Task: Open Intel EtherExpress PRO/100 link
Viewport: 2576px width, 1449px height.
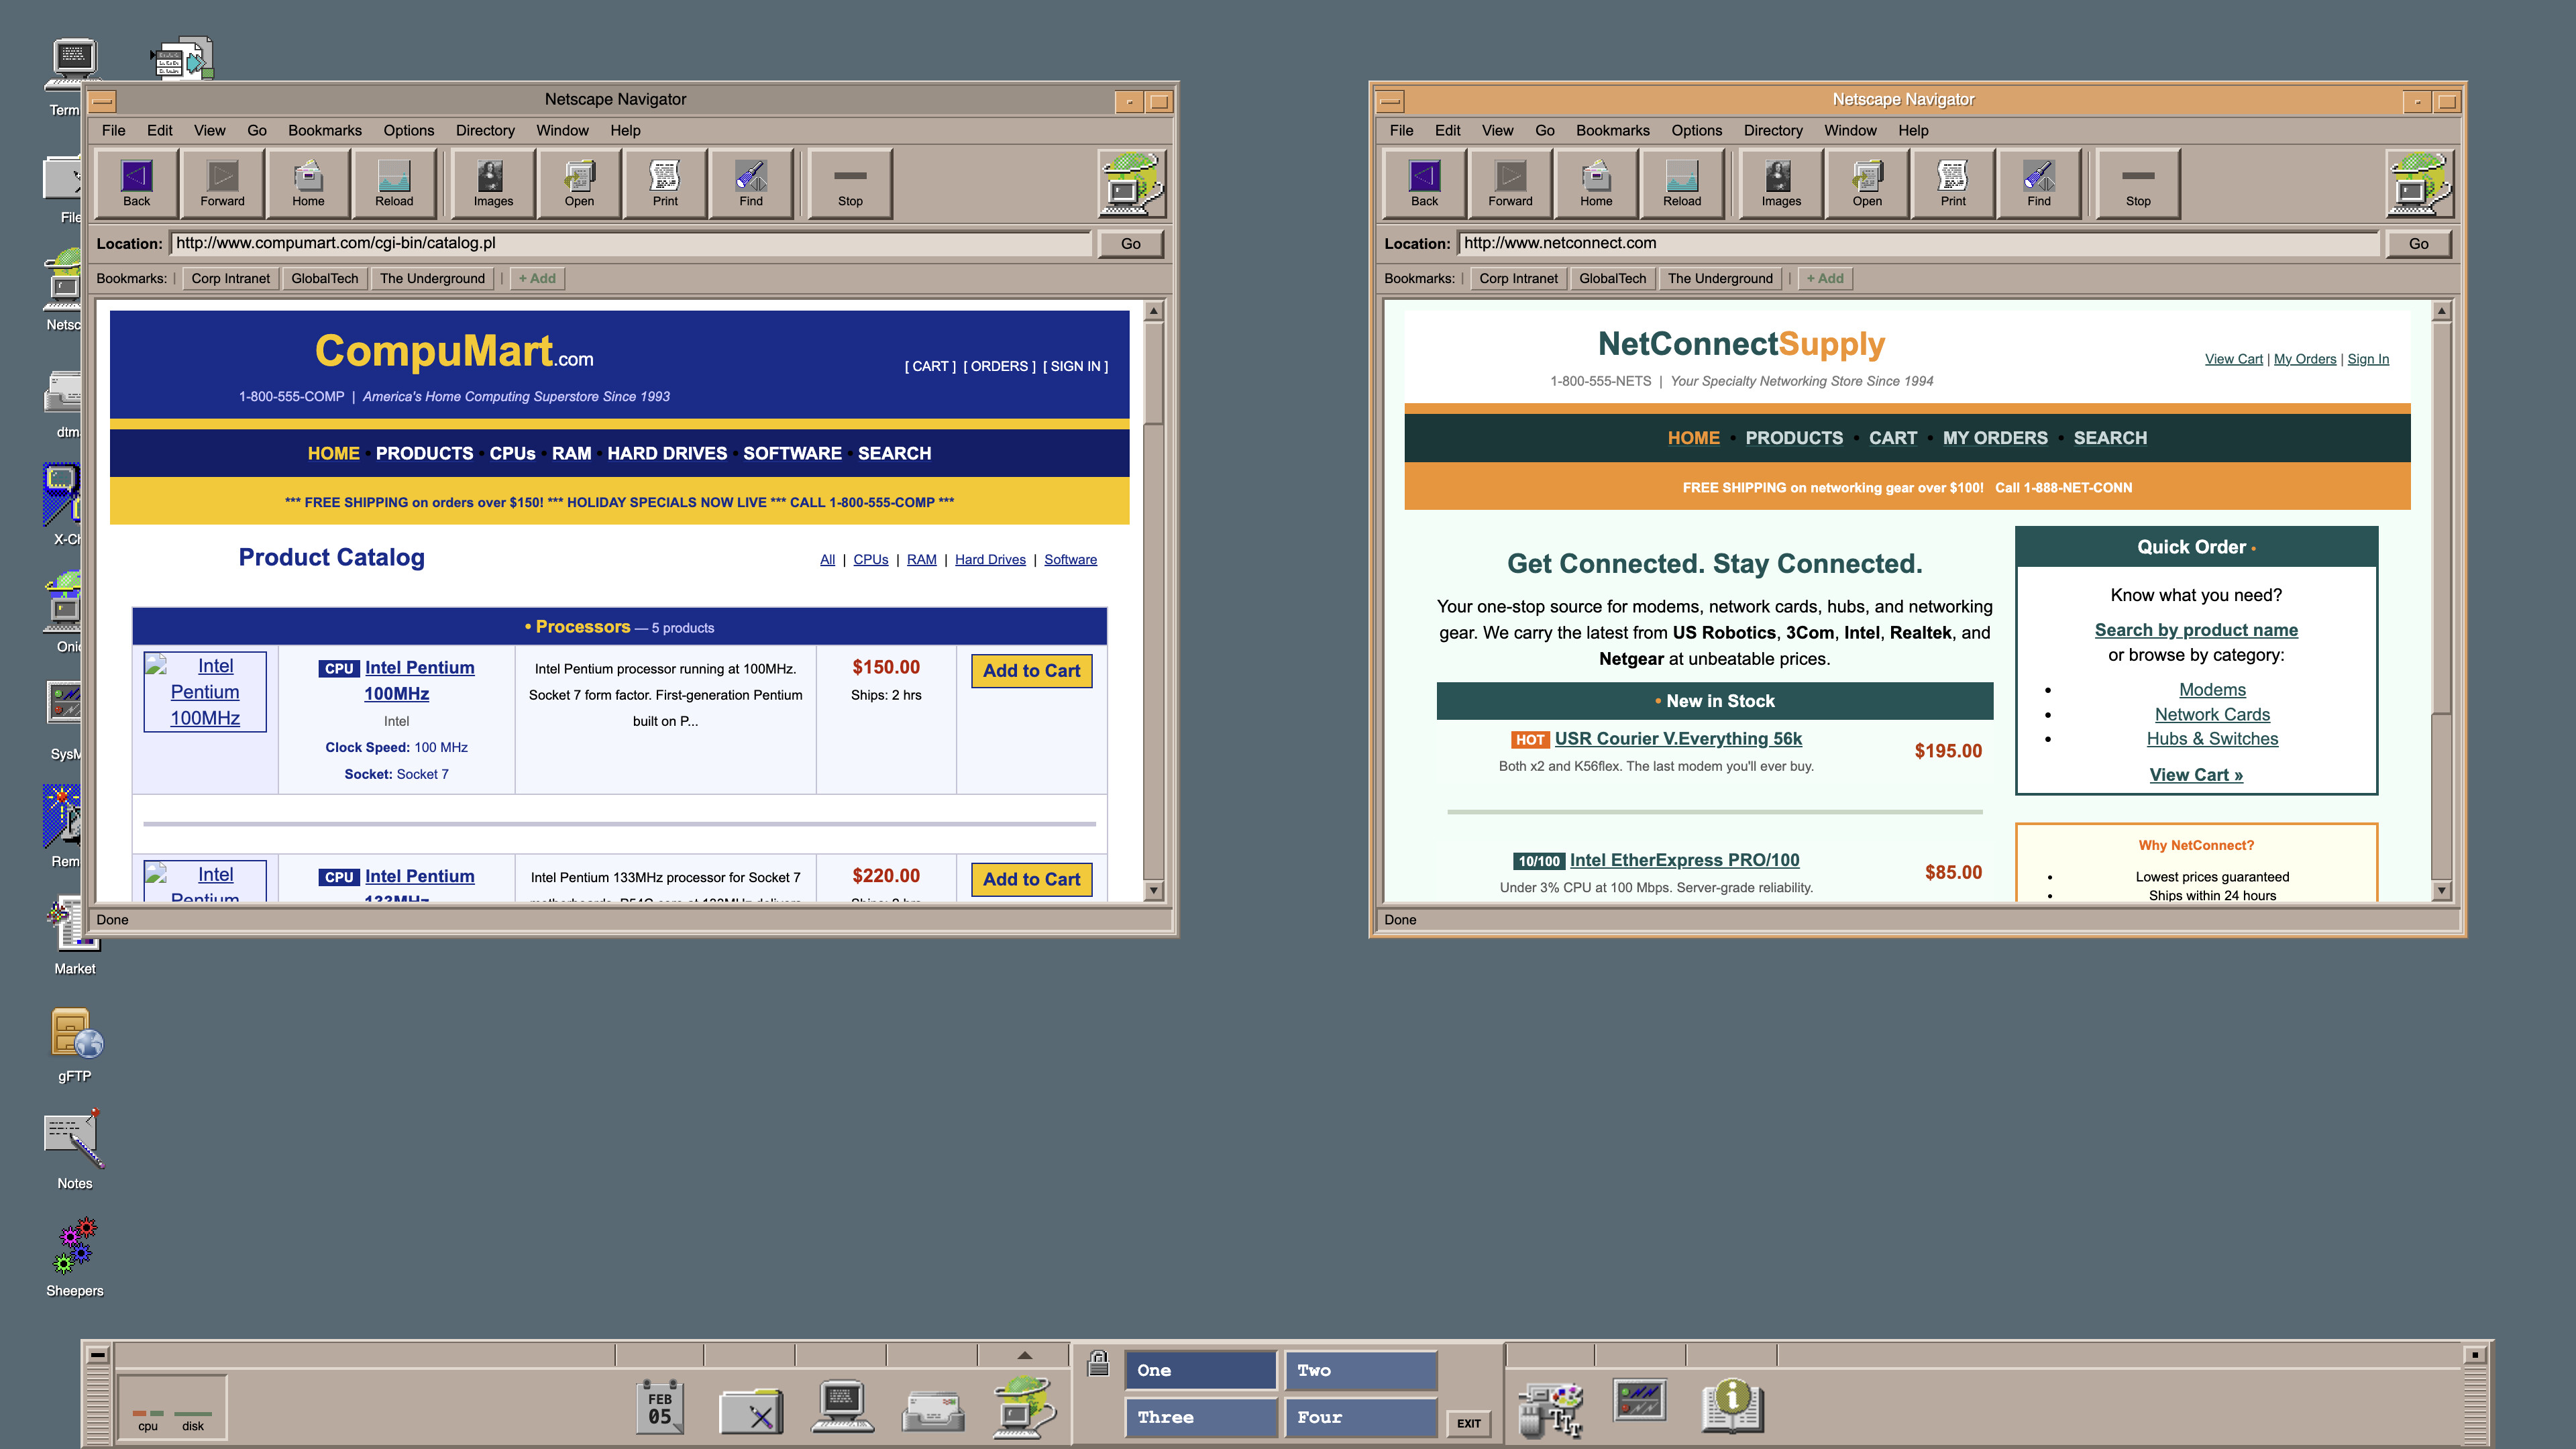Action: coord(1684,860)
